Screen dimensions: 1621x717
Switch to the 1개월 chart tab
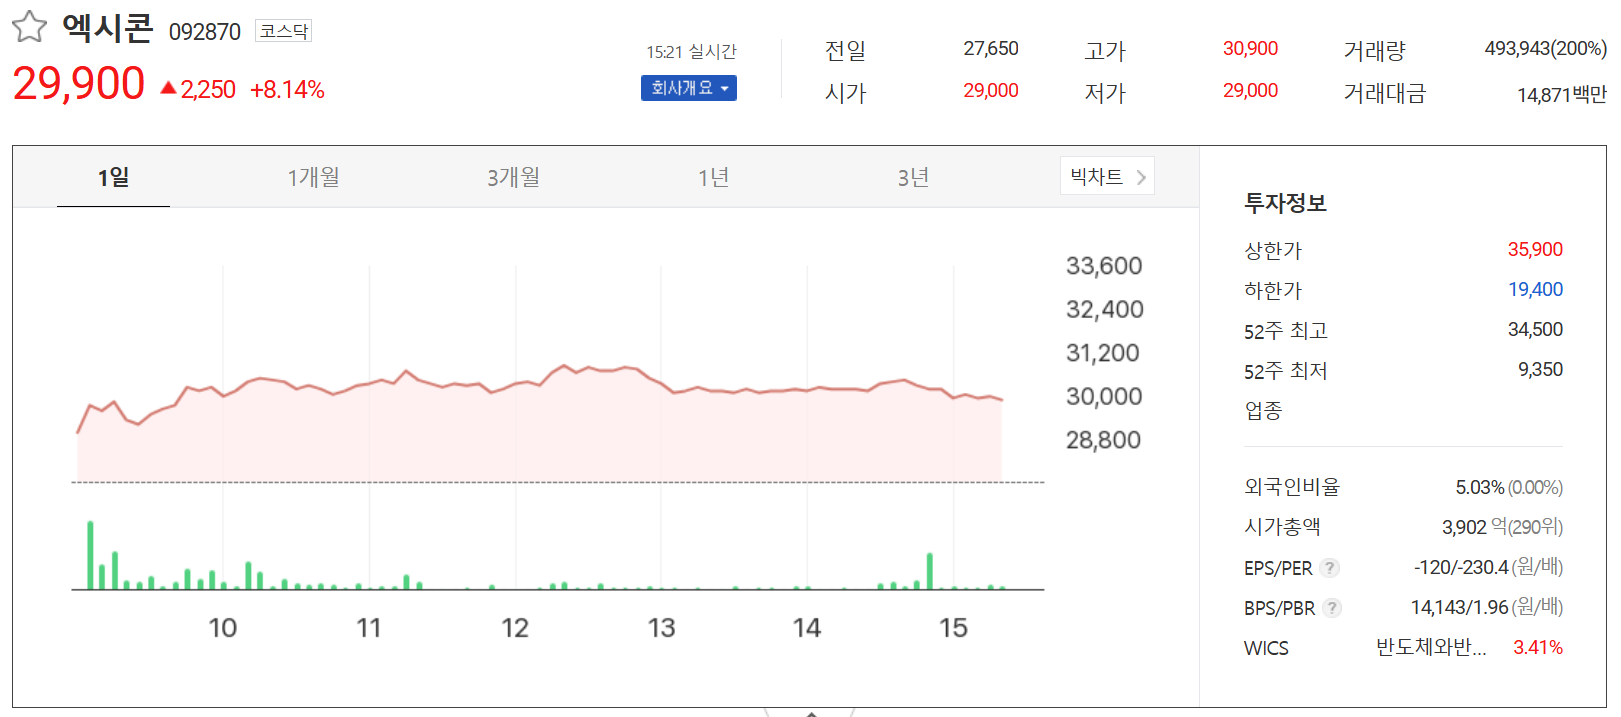[x=313, y=177]
